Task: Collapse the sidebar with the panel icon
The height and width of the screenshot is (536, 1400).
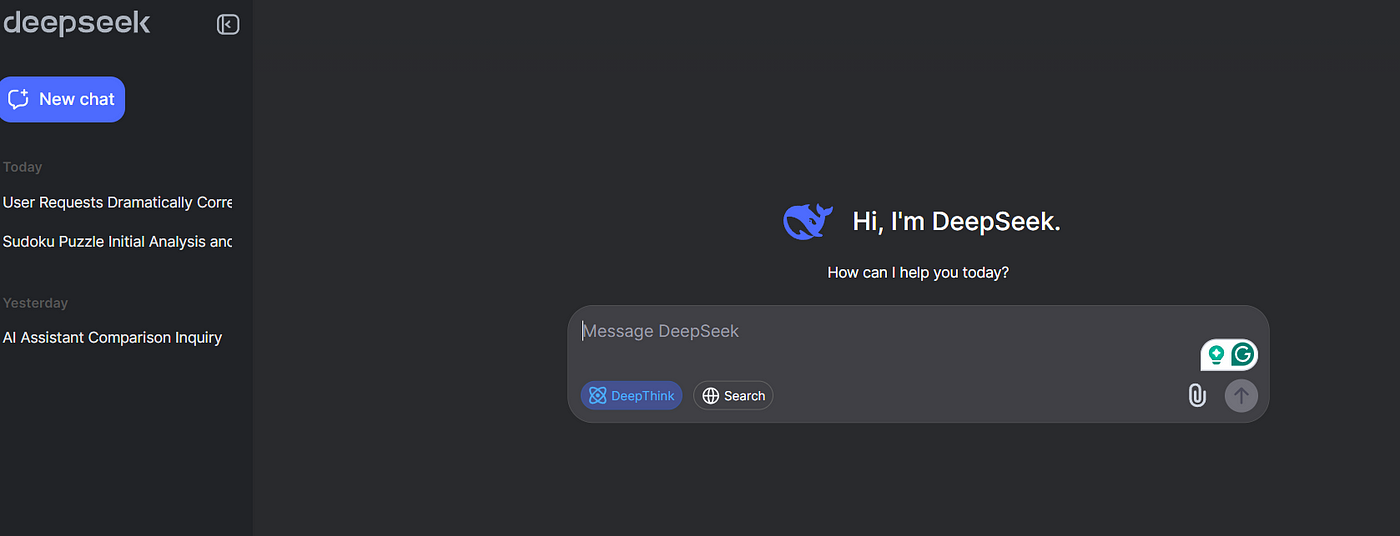Action: click(x=228, y=24)
